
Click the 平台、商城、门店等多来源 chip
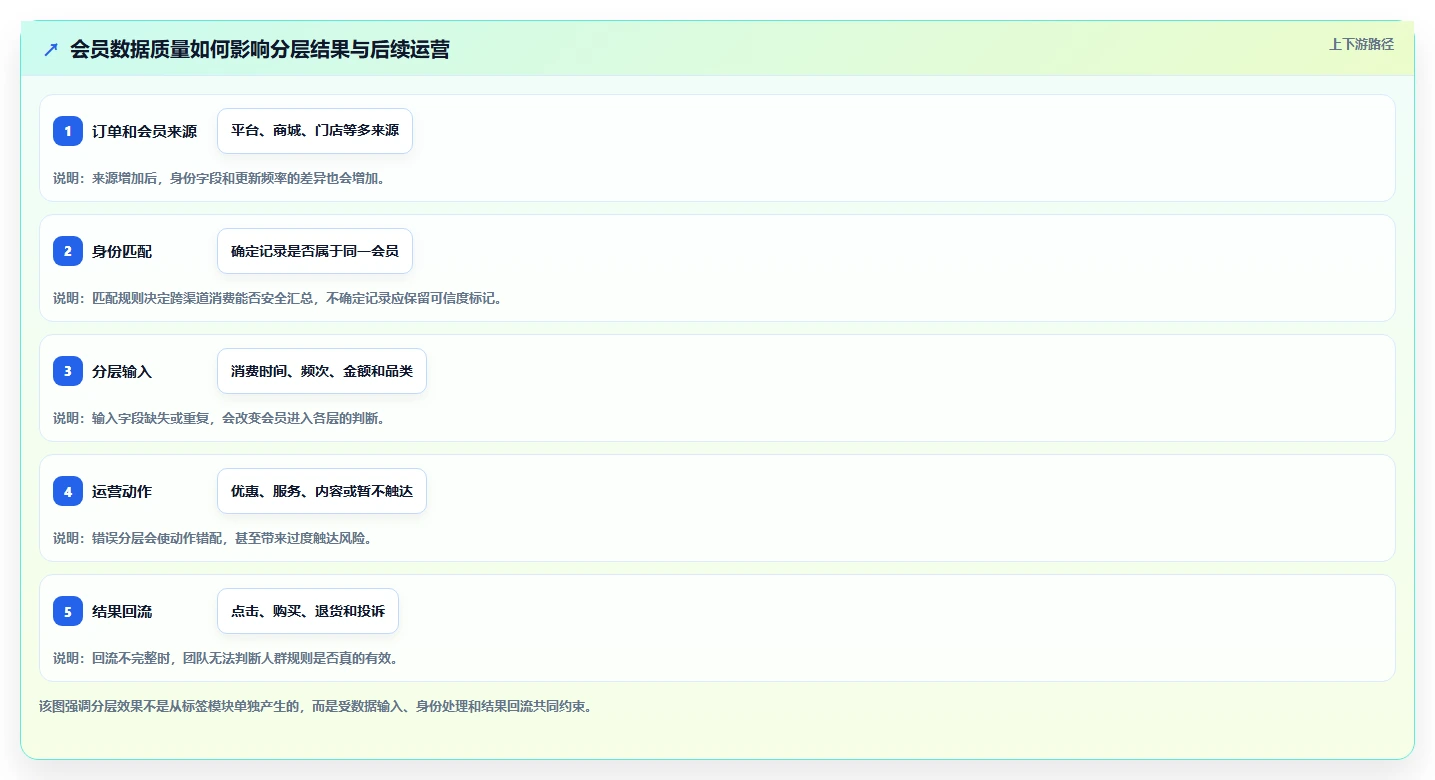click(x=315, y=131)
